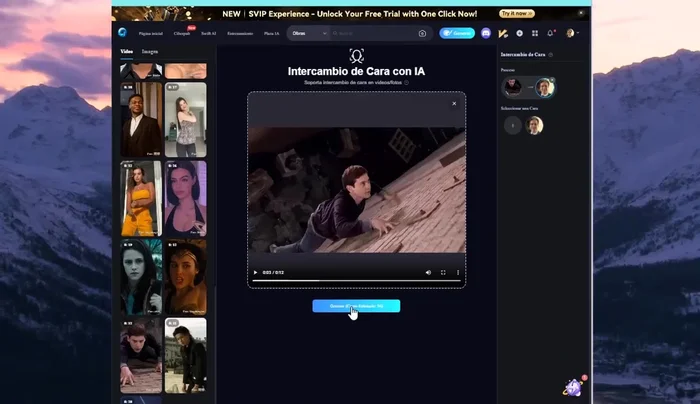
Task: Go to Página inicial
Action: (x=150, y=33)
